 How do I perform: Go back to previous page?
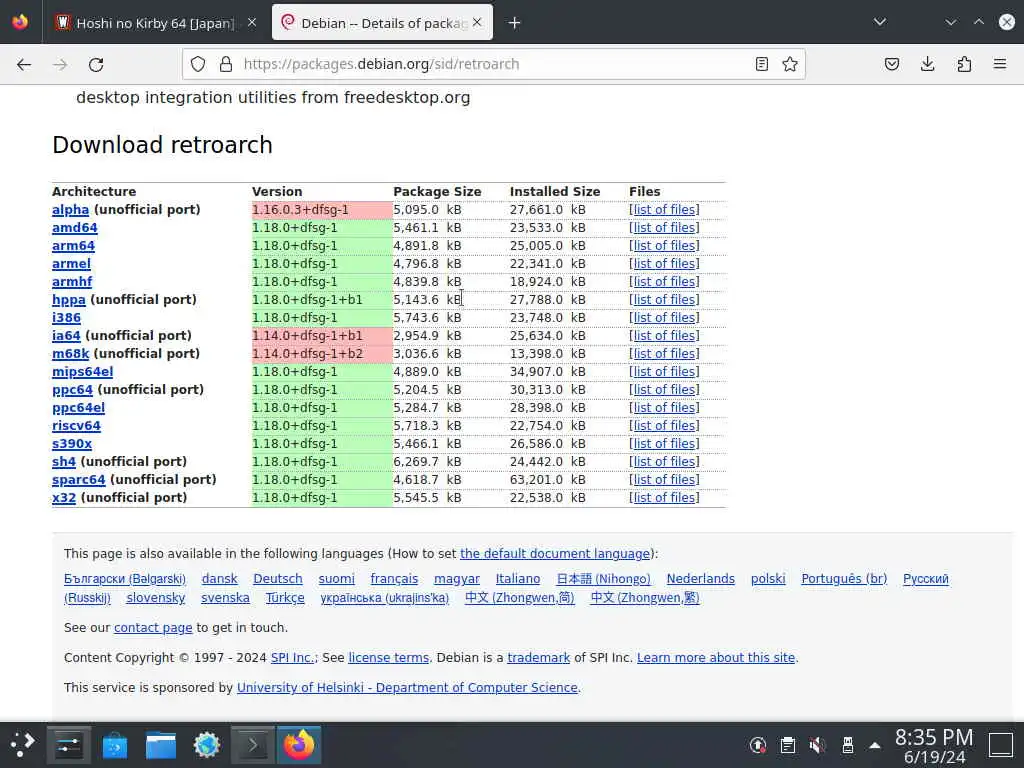point(24,64)
